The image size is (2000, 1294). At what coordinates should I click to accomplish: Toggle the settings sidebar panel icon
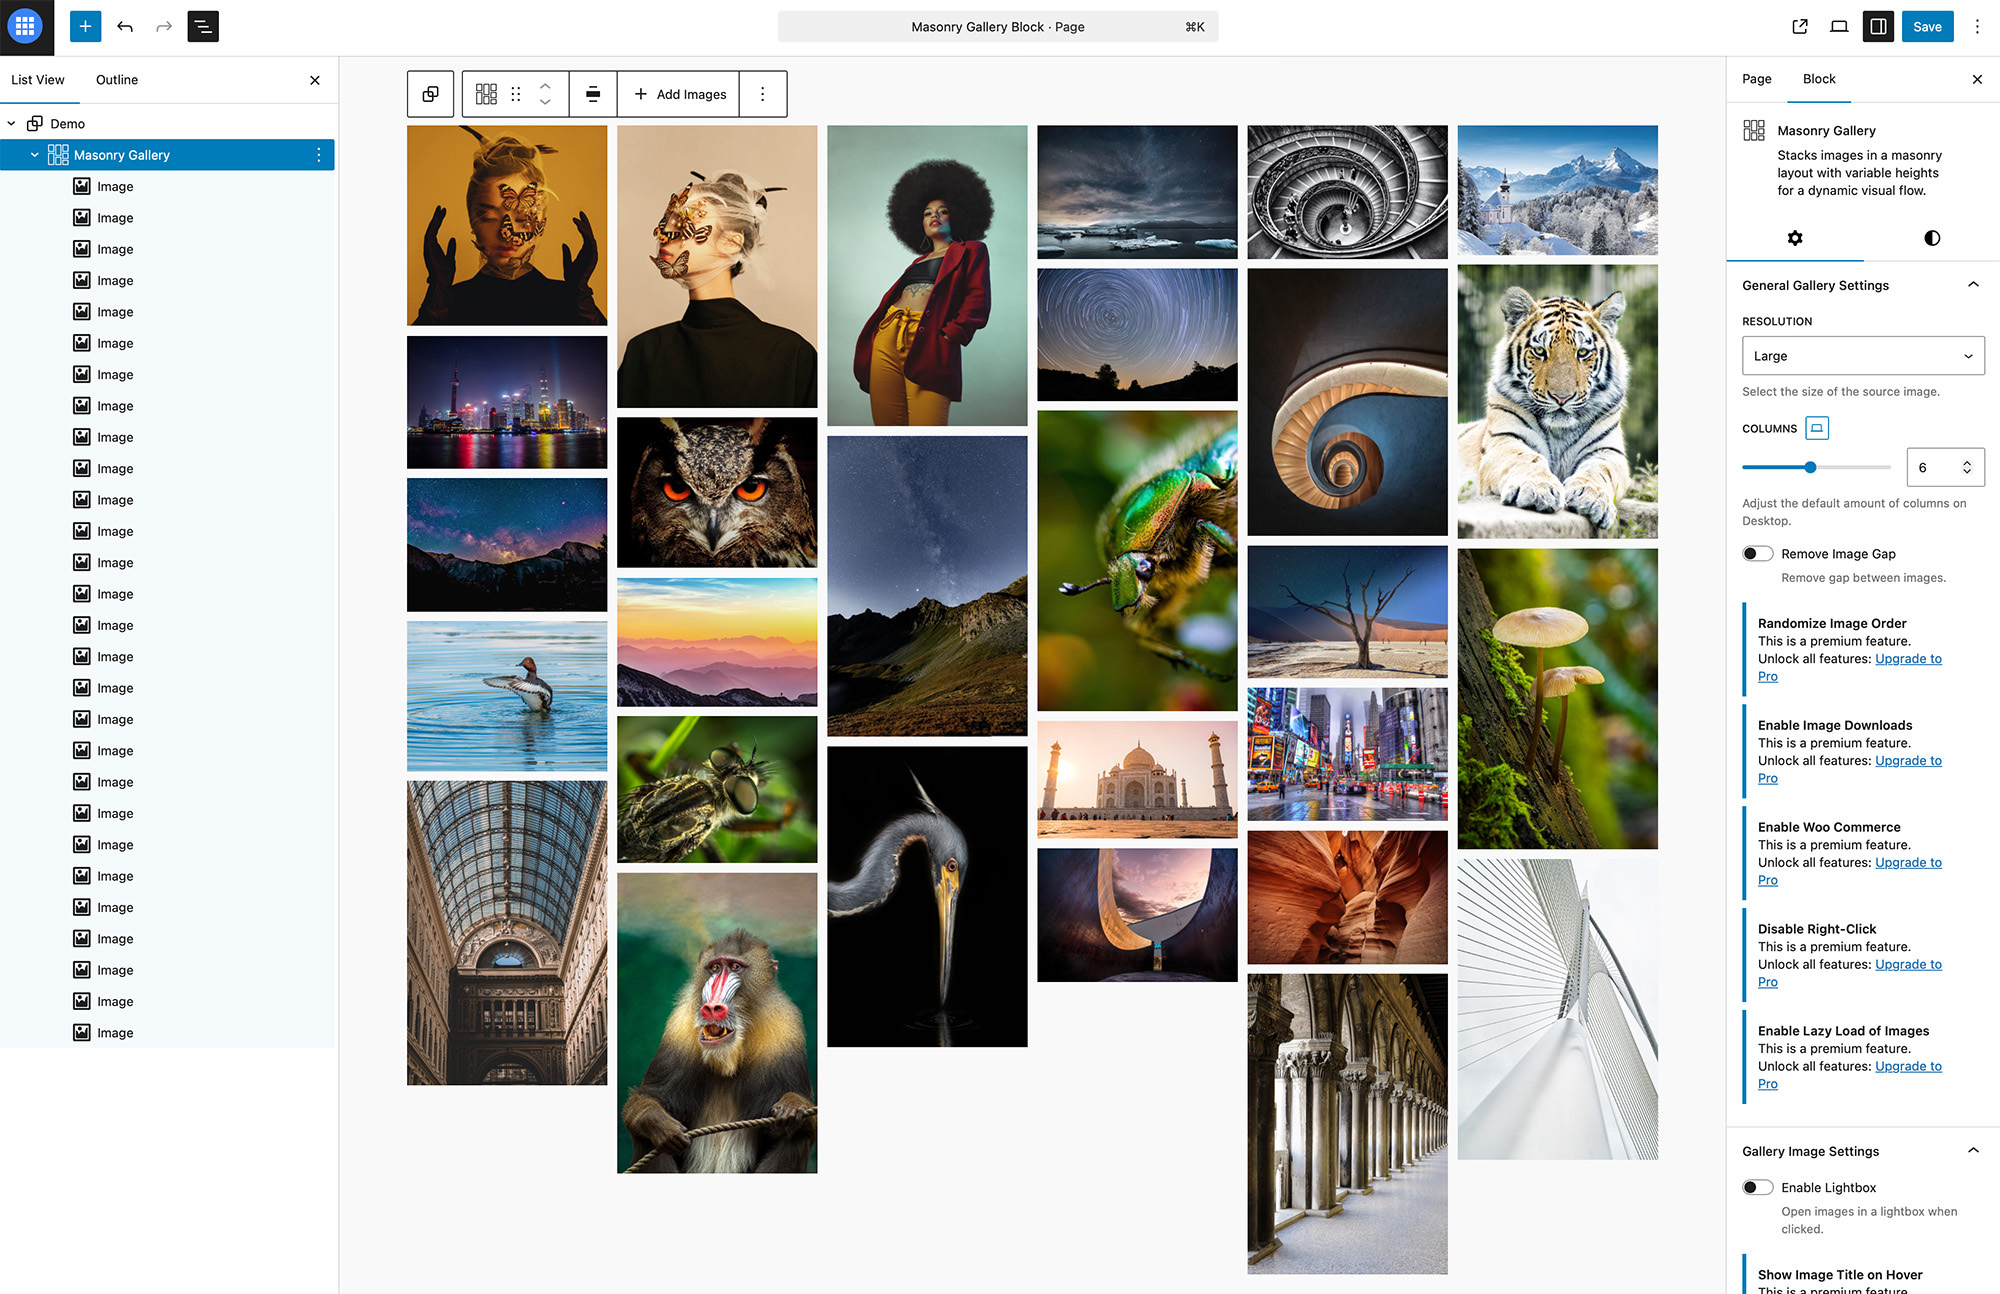click(x=1877, y=26)
